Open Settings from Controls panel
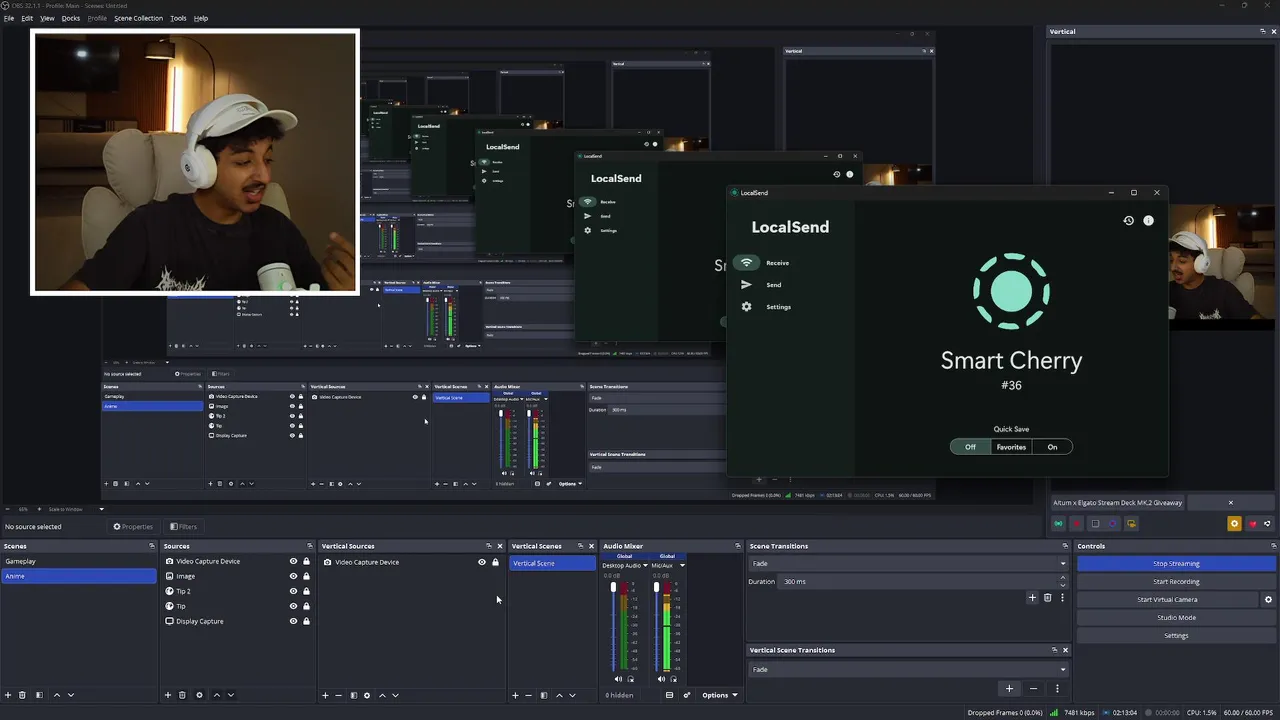Image resolution: width=1280 pixels, height=720 pixels. pyautogui.click(x=1176, y=636)
